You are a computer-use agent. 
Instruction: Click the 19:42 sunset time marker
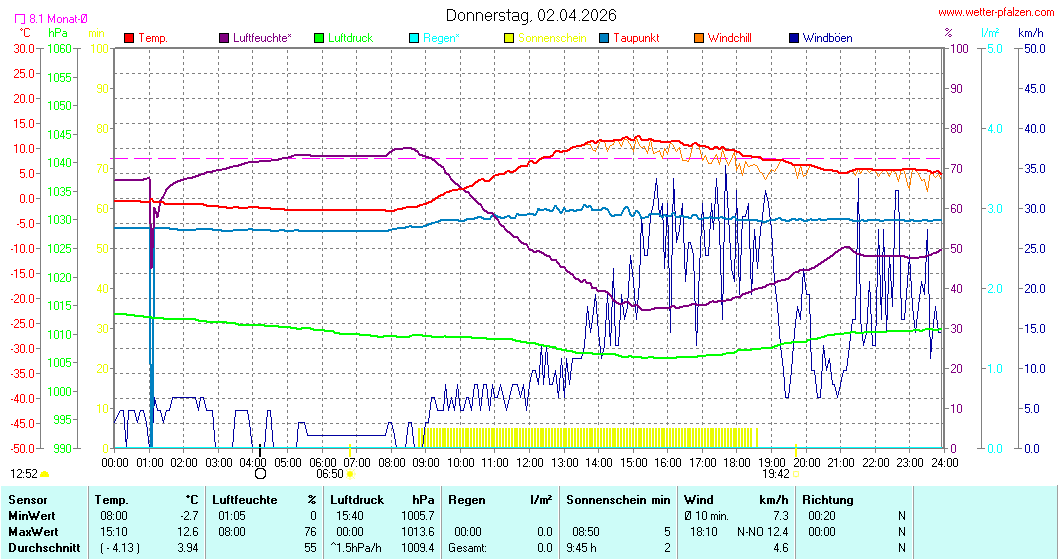tap(776, 474)
